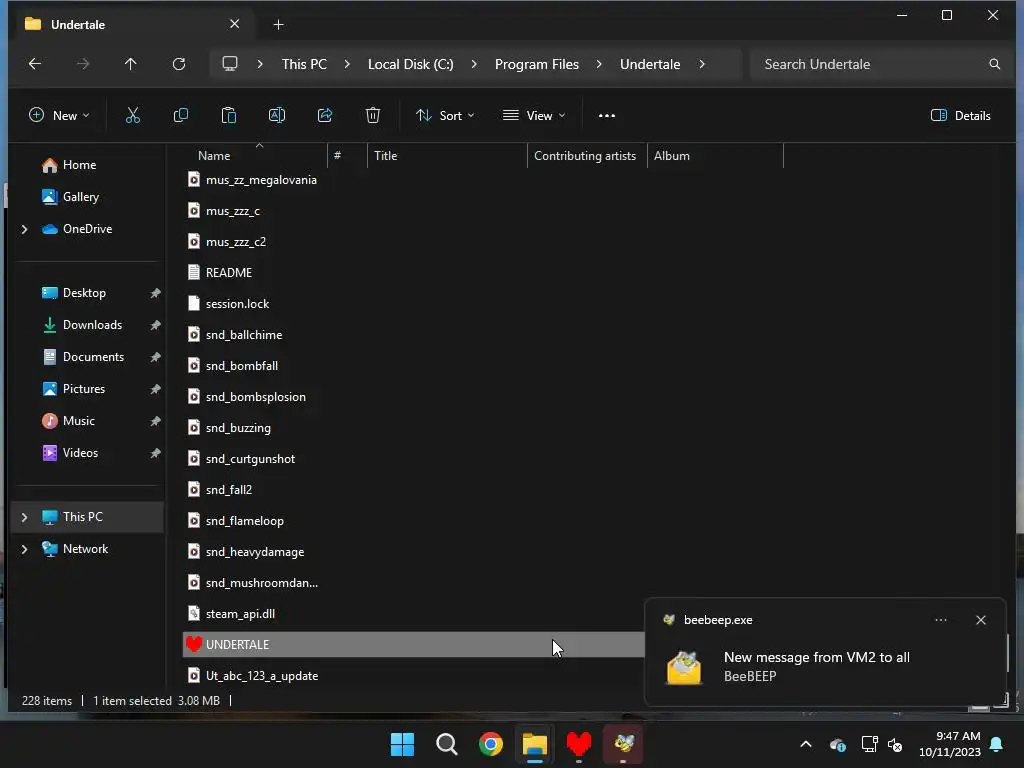Open beebeep notification options ellipsis
The width and height of the screenshot is (1024, 768).
pyautogui.click(x=941, y=620)
